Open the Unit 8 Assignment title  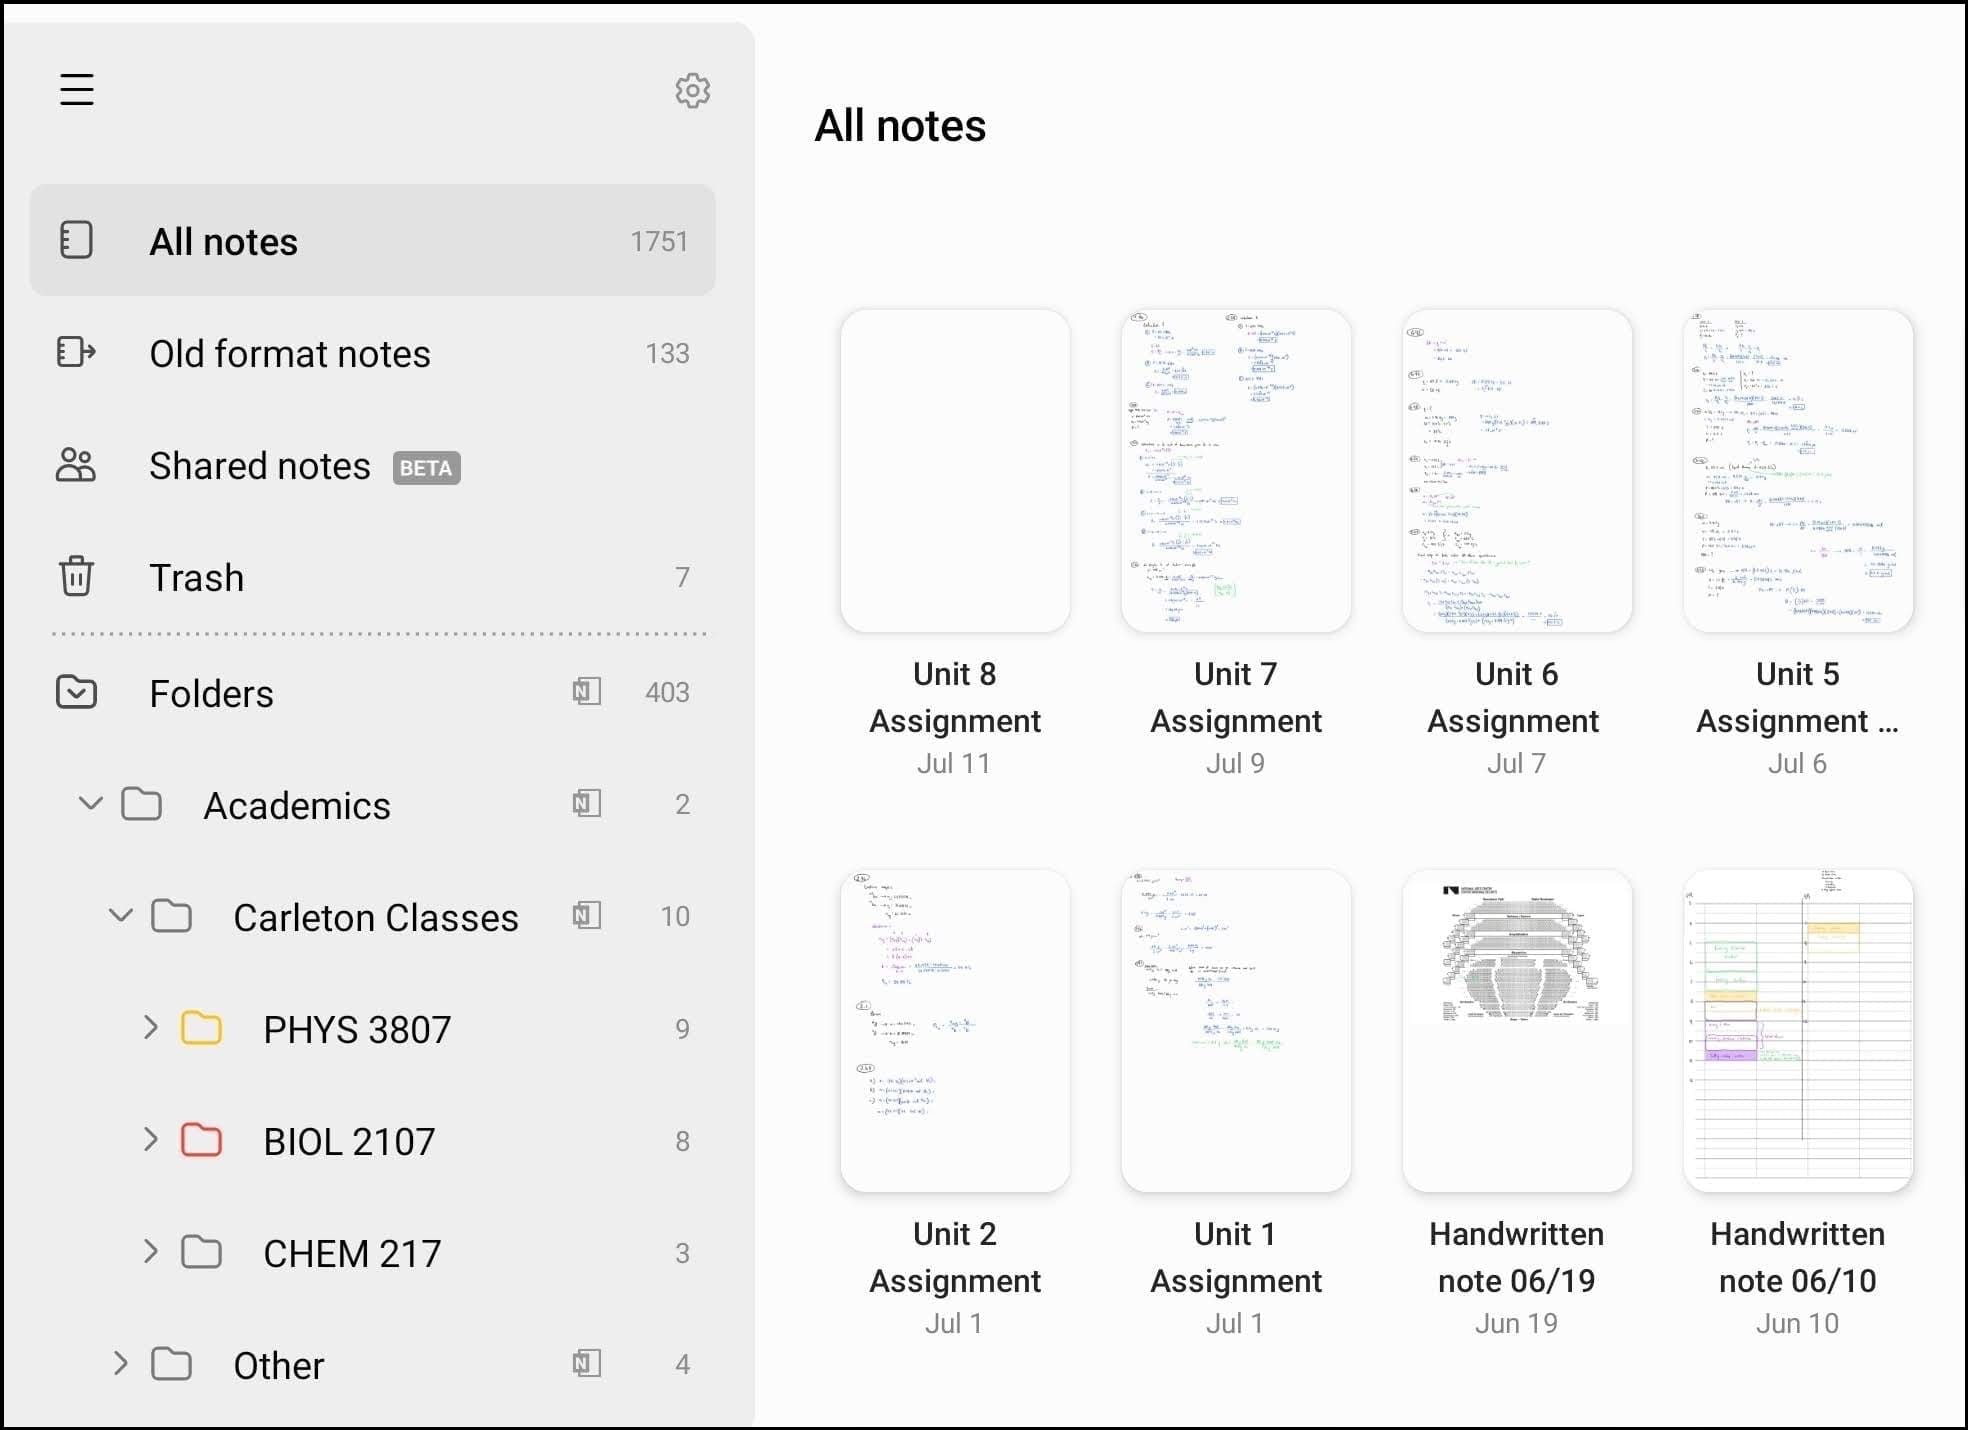coord(954,697)
